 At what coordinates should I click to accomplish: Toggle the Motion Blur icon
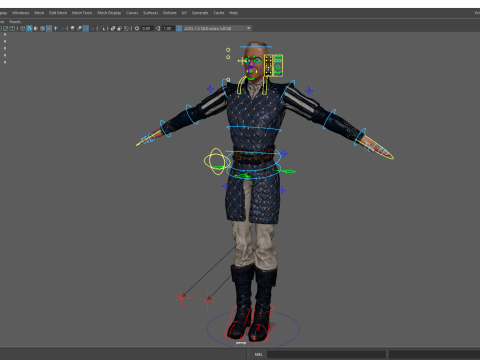tap(79, 28)
